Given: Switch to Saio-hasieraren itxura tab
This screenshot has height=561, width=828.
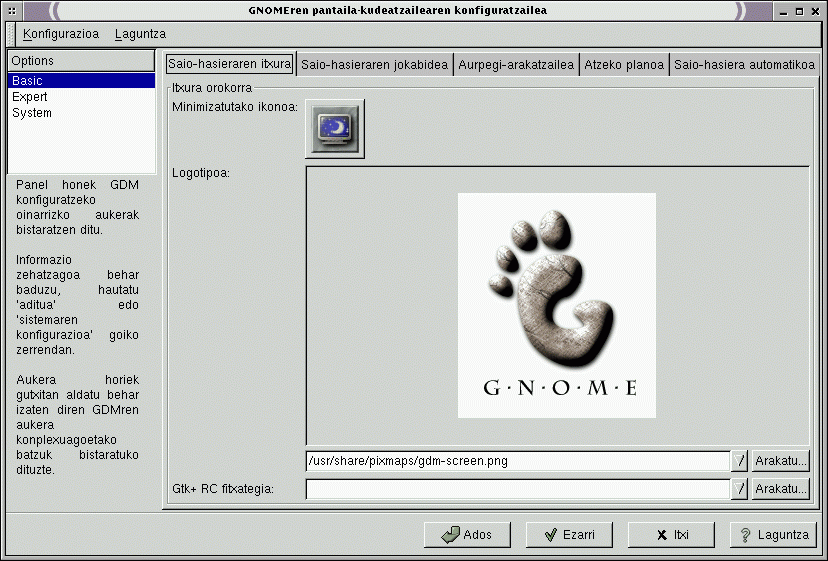Looking at the screenshot, I should coord(230,64).
